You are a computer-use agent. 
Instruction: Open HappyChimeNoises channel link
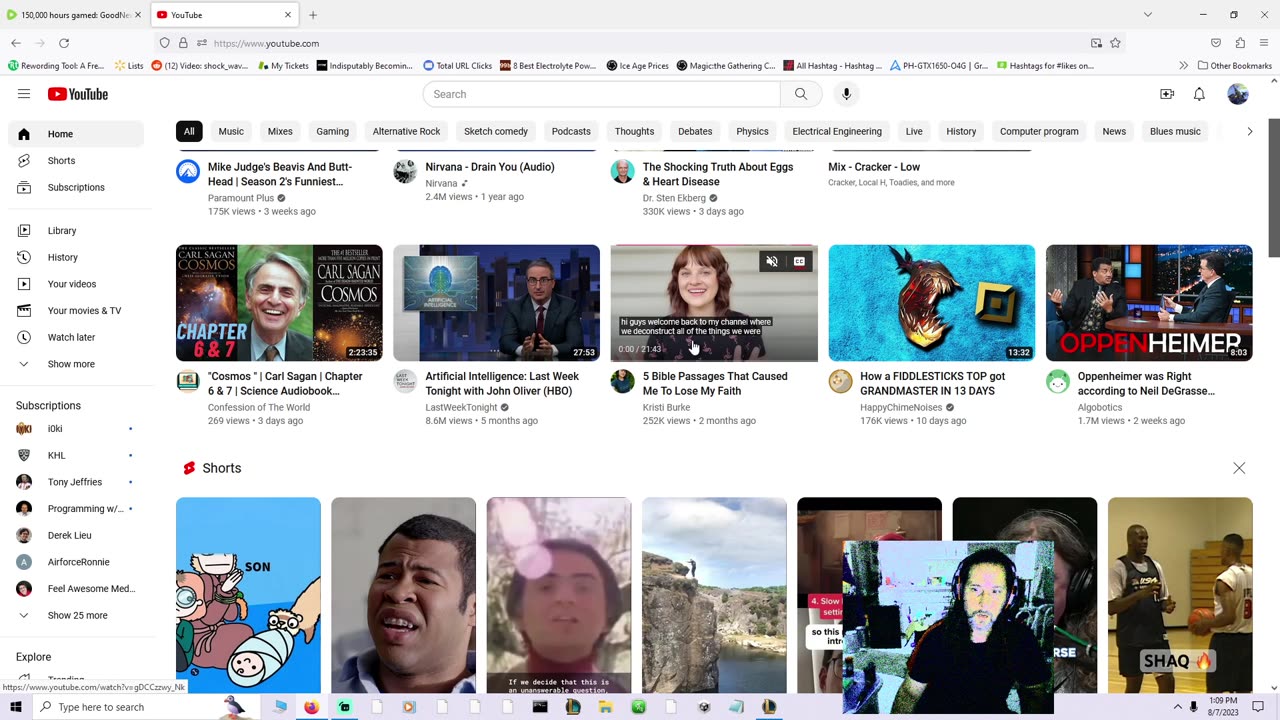click(901, 407)
